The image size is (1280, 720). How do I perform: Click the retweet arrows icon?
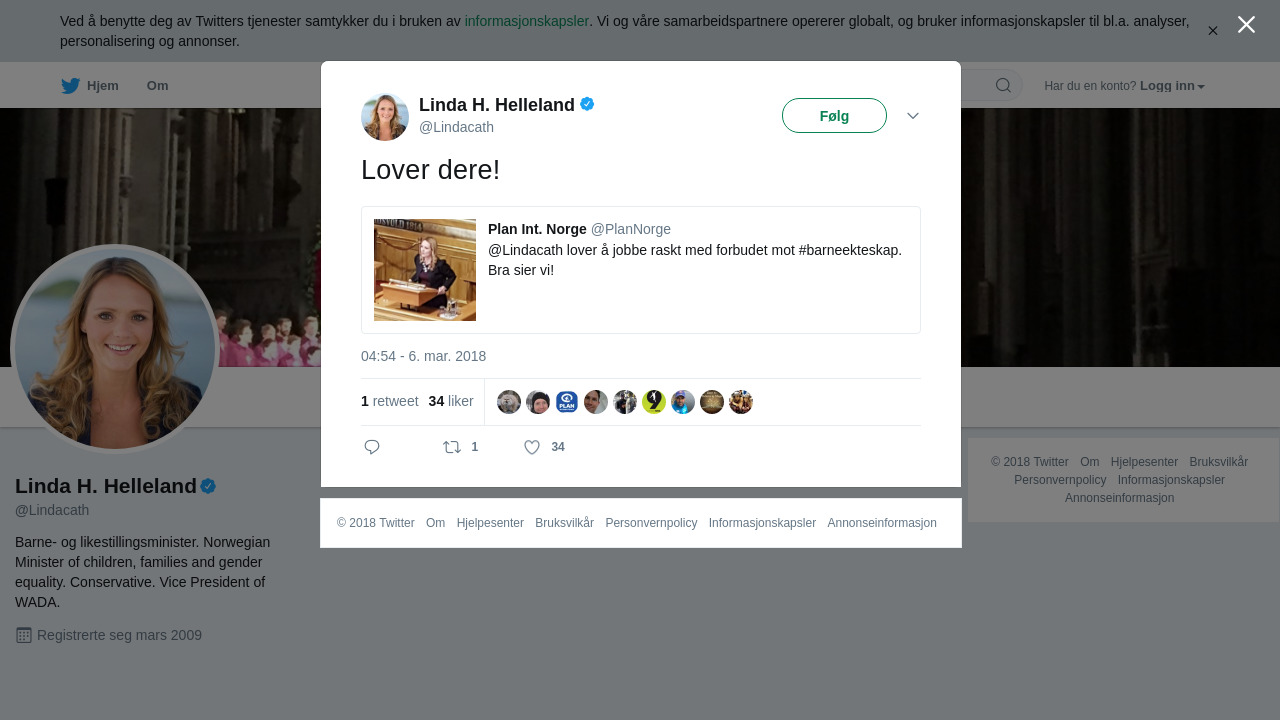tap(452, 447)
